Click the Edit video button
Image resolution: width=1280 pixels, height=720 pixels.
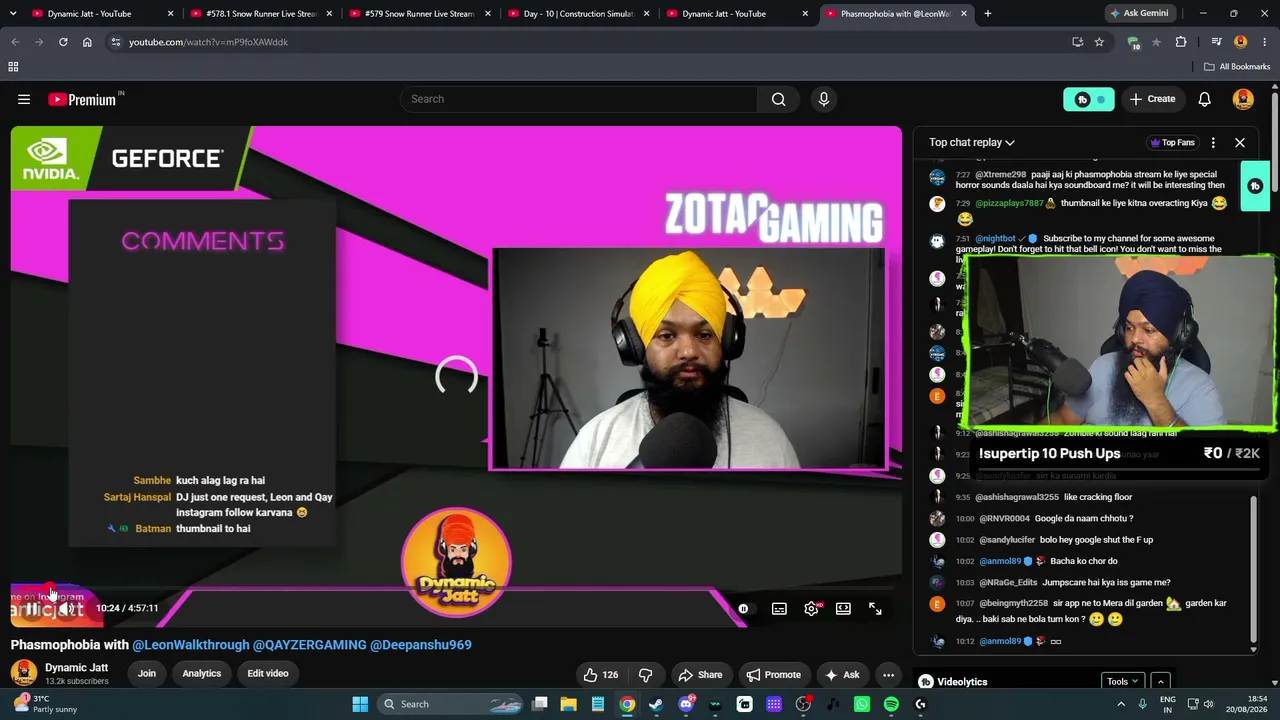tap(268, 674)
